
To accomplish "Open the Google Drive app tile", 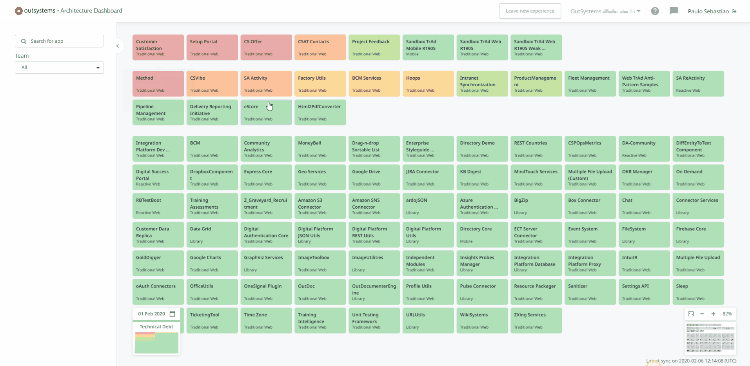I will pos(375,177).
